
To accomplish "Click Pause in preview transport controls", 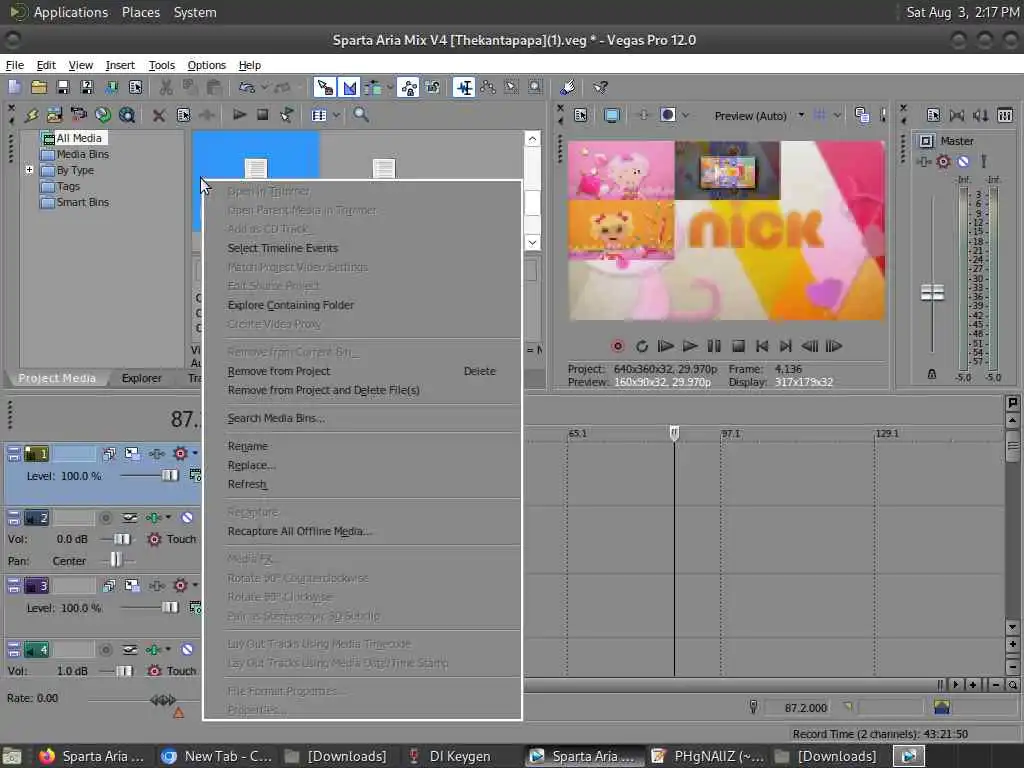I will (714, 346).
